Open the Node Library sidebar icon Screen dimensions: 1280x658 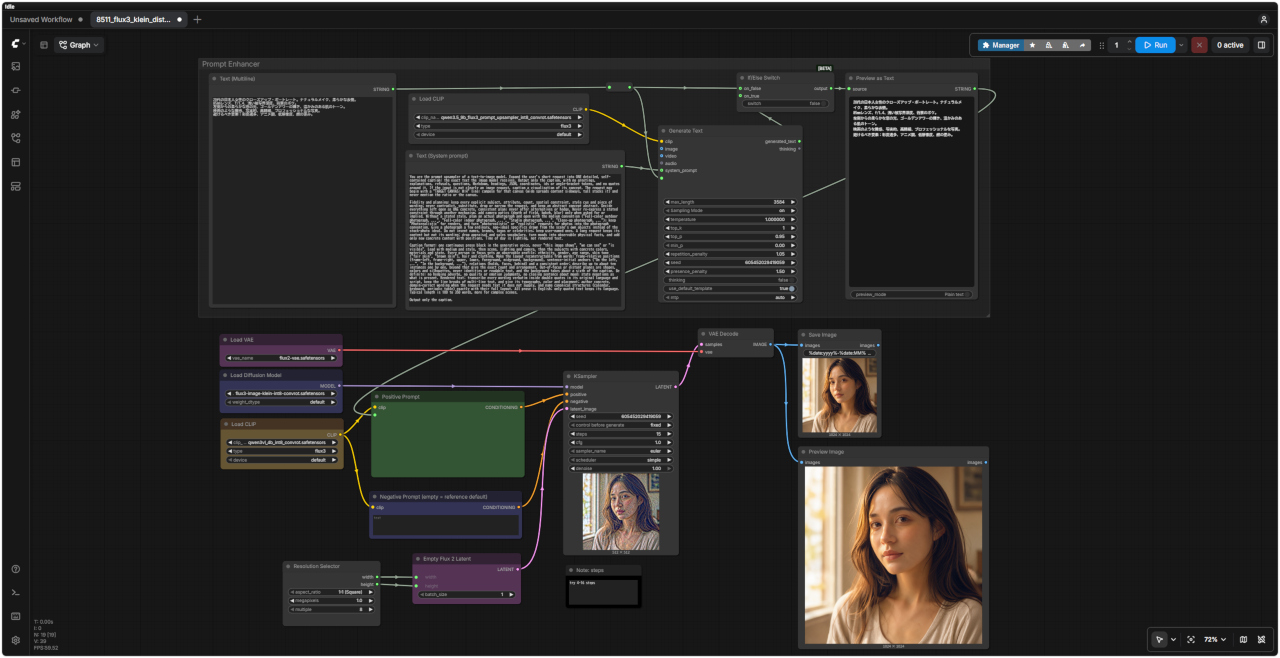click(16, 90)
